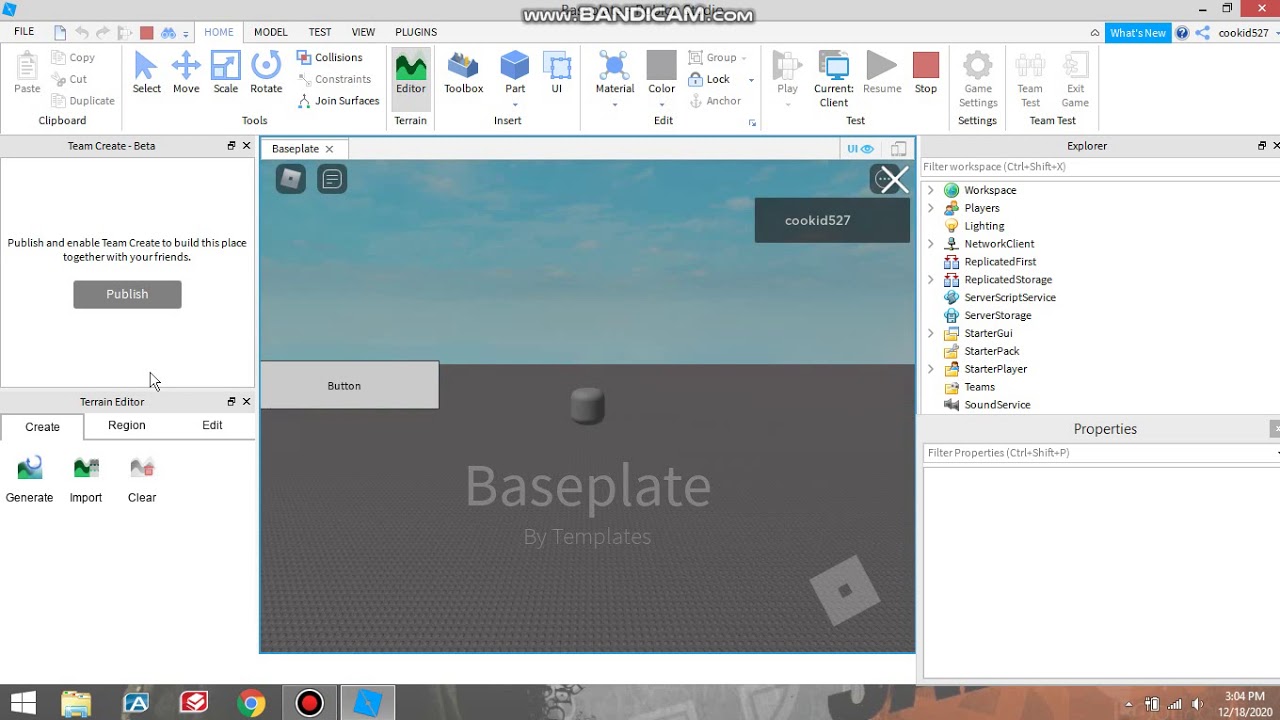Screen dimensions: 1280x720
Task: Switch to the VIEW ribbon tab
Action: pos(363,32)
